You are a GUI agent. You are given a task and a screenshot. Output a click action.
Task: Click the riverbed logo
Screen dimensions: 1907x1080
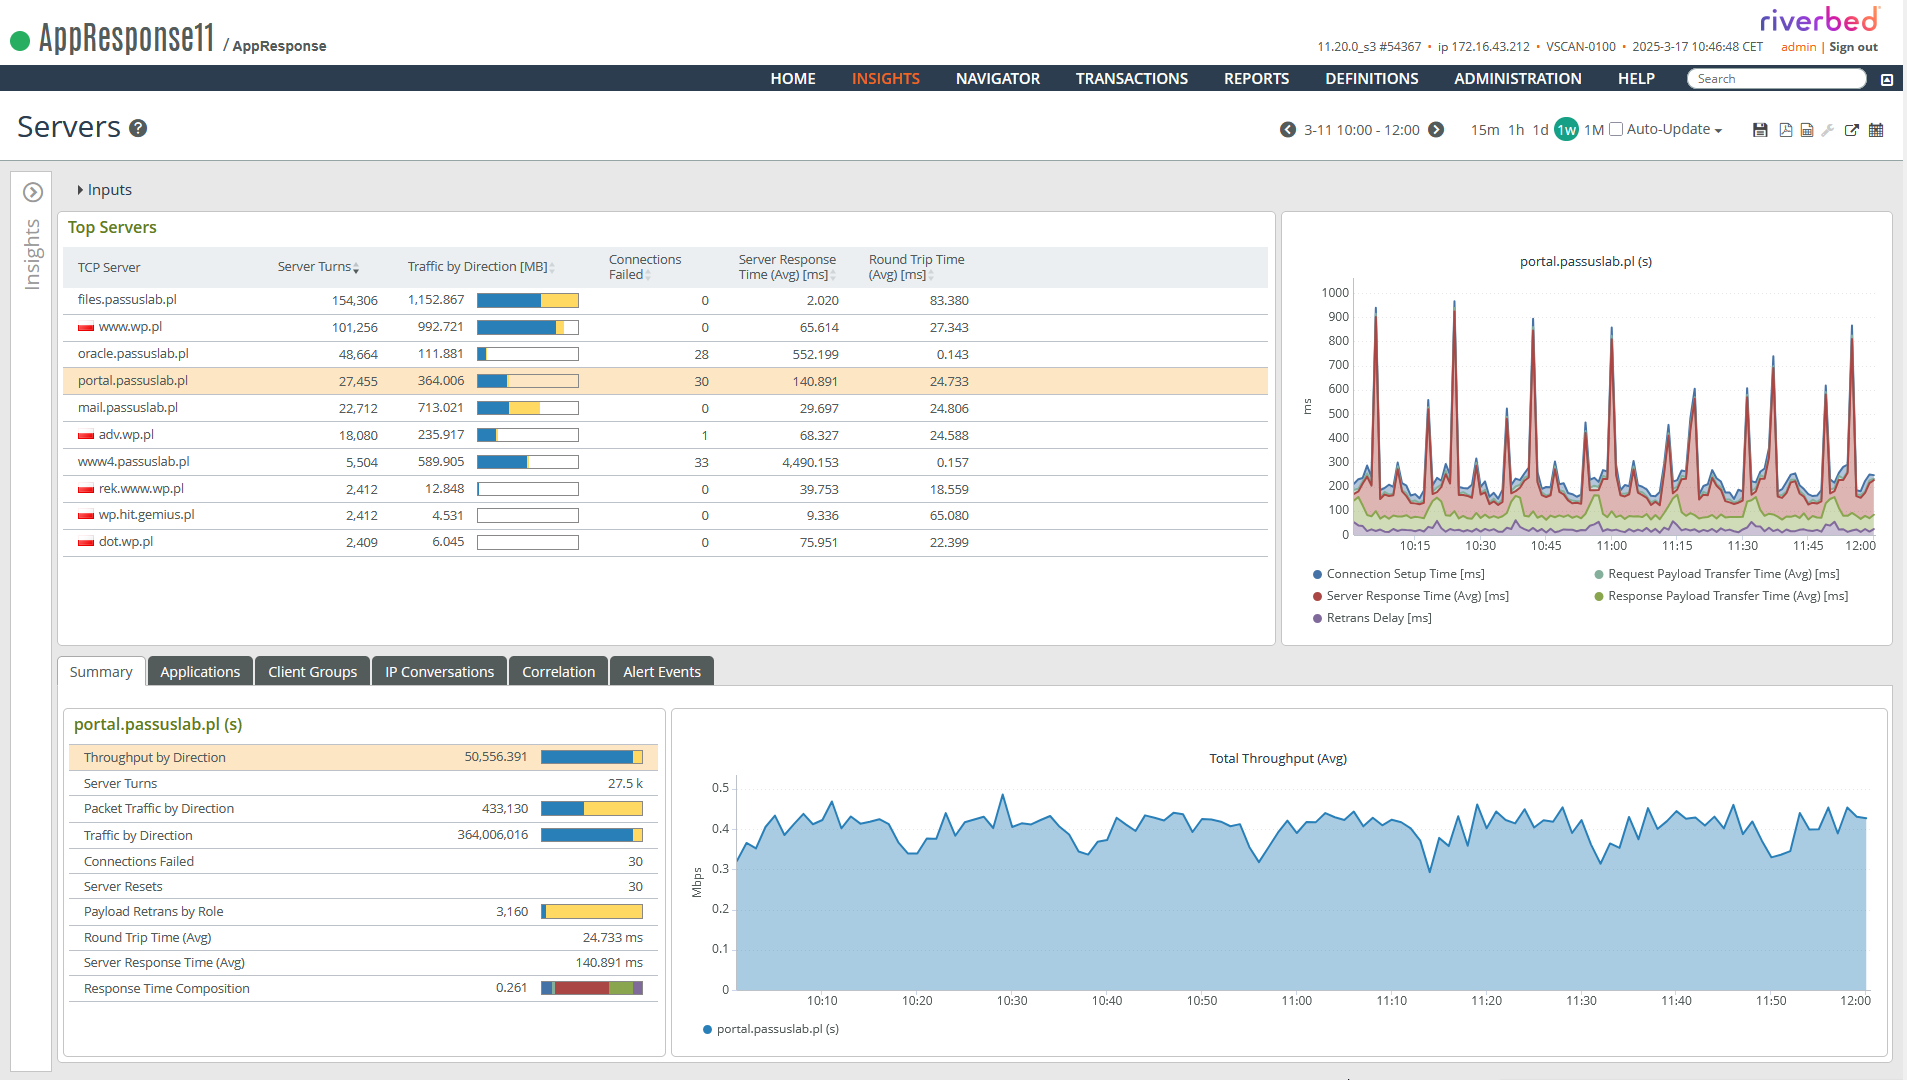tap(1819, 20)
